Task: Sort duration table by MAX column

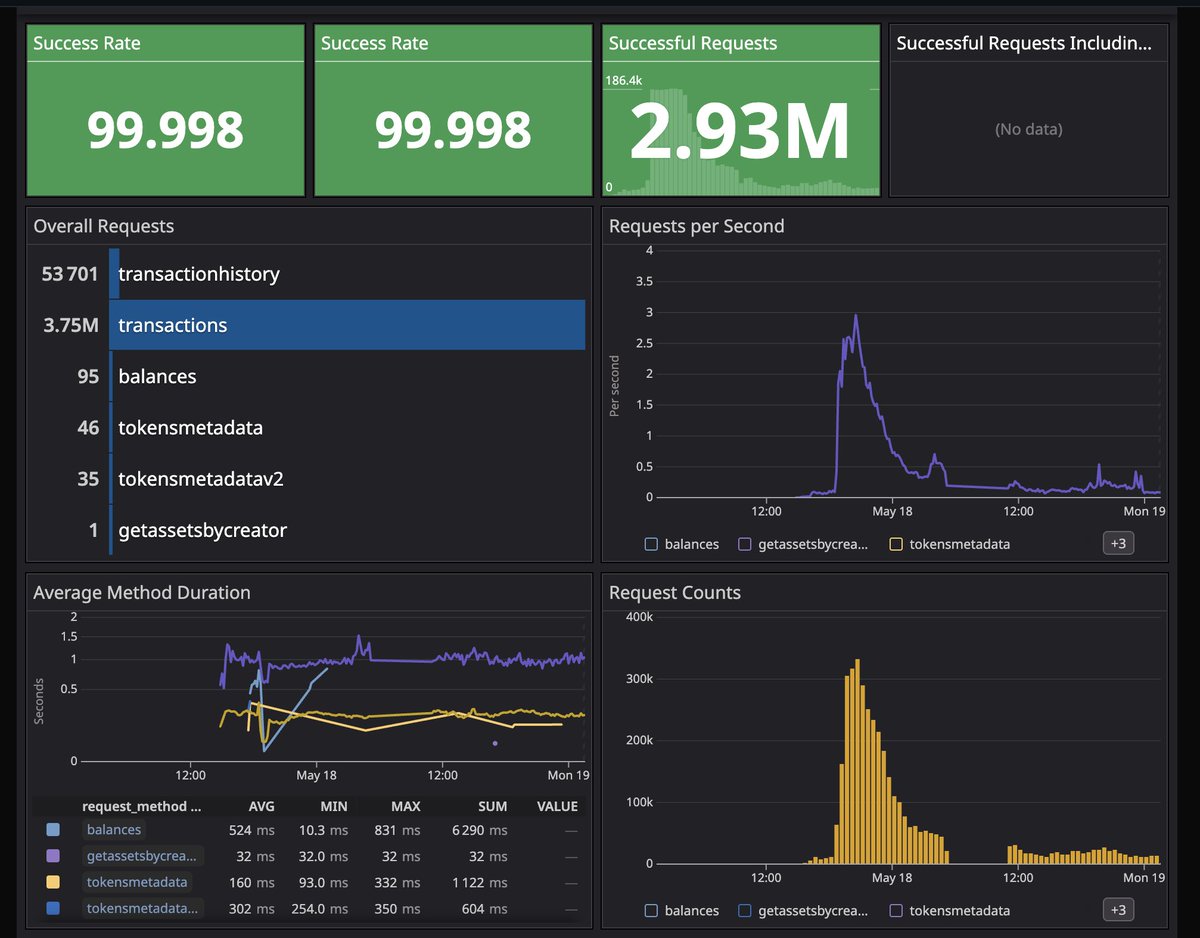Action: point(406,806)
